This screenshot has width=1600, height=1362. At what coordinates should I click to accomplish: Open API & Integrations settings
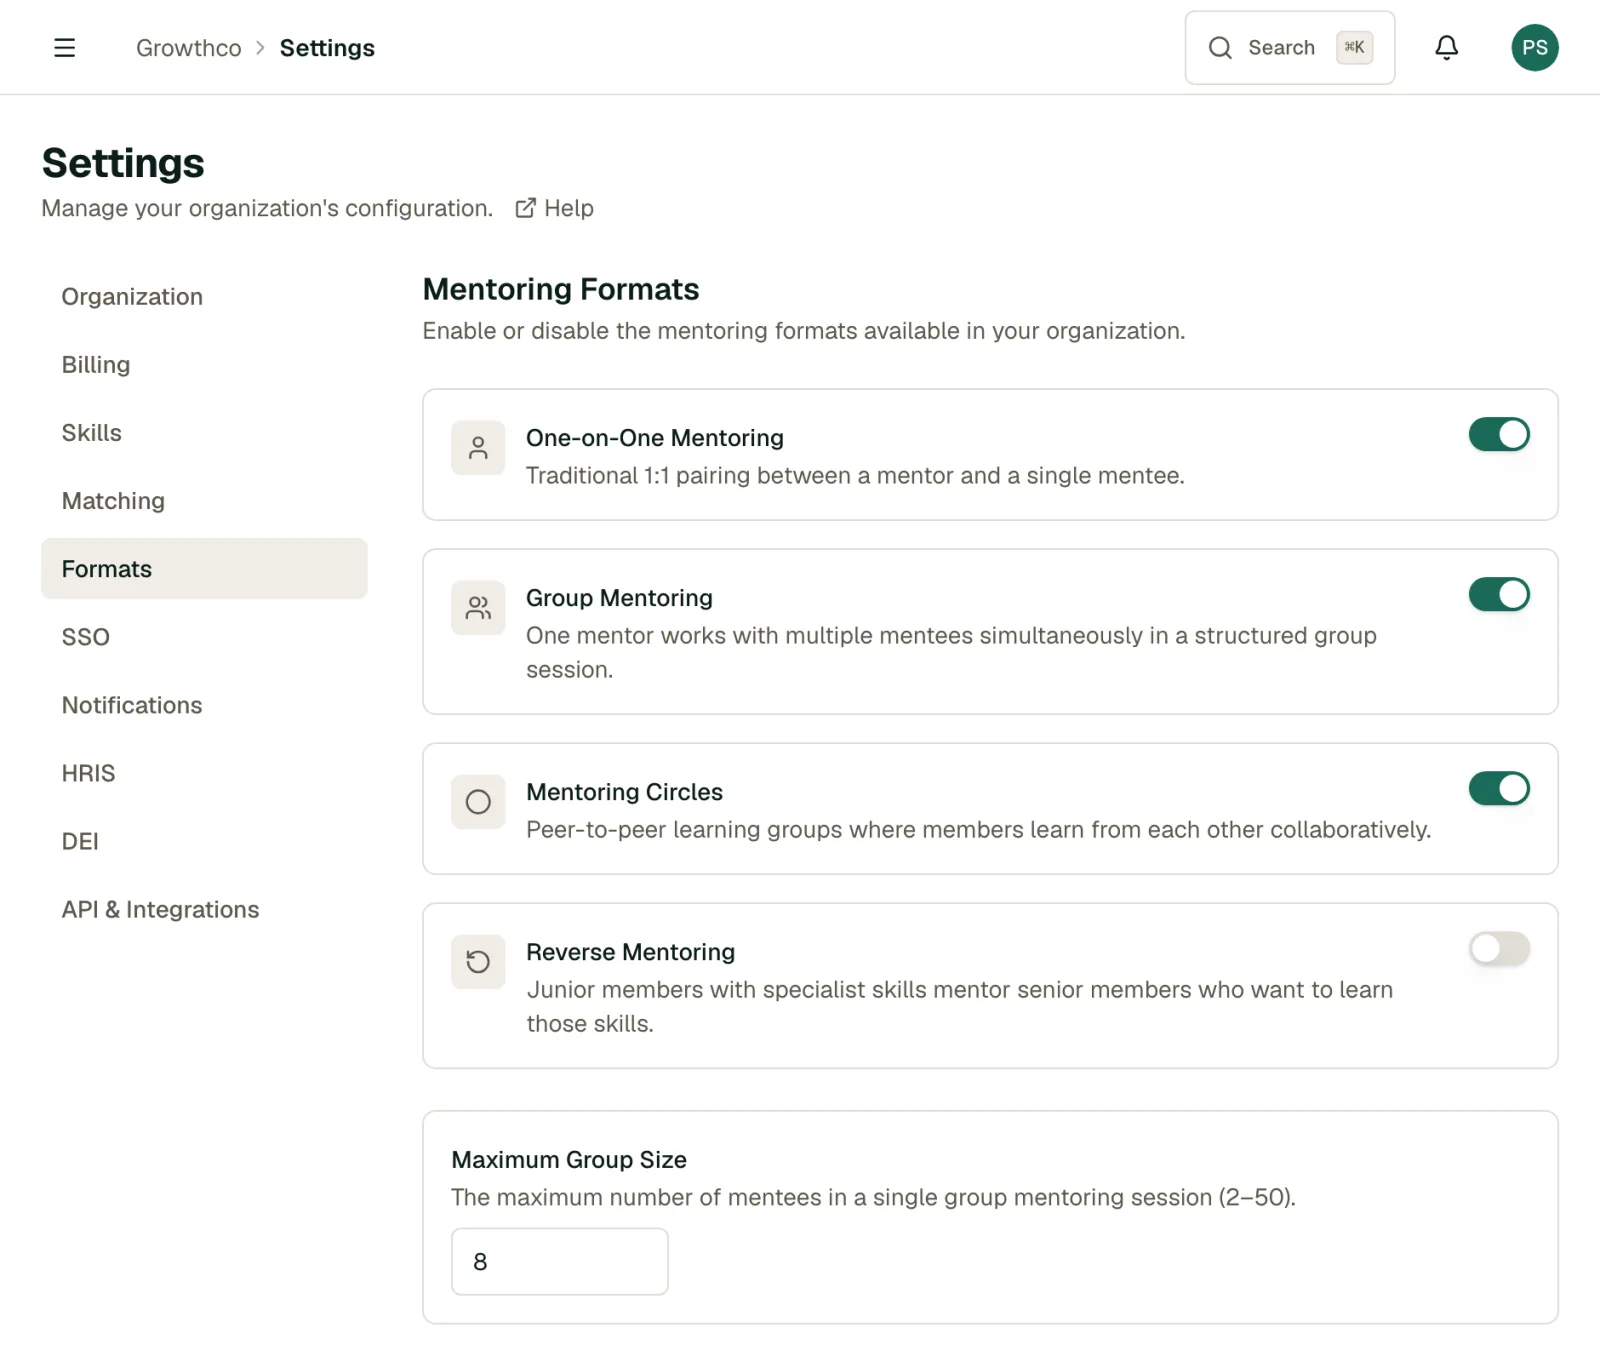tap(204, 909)
